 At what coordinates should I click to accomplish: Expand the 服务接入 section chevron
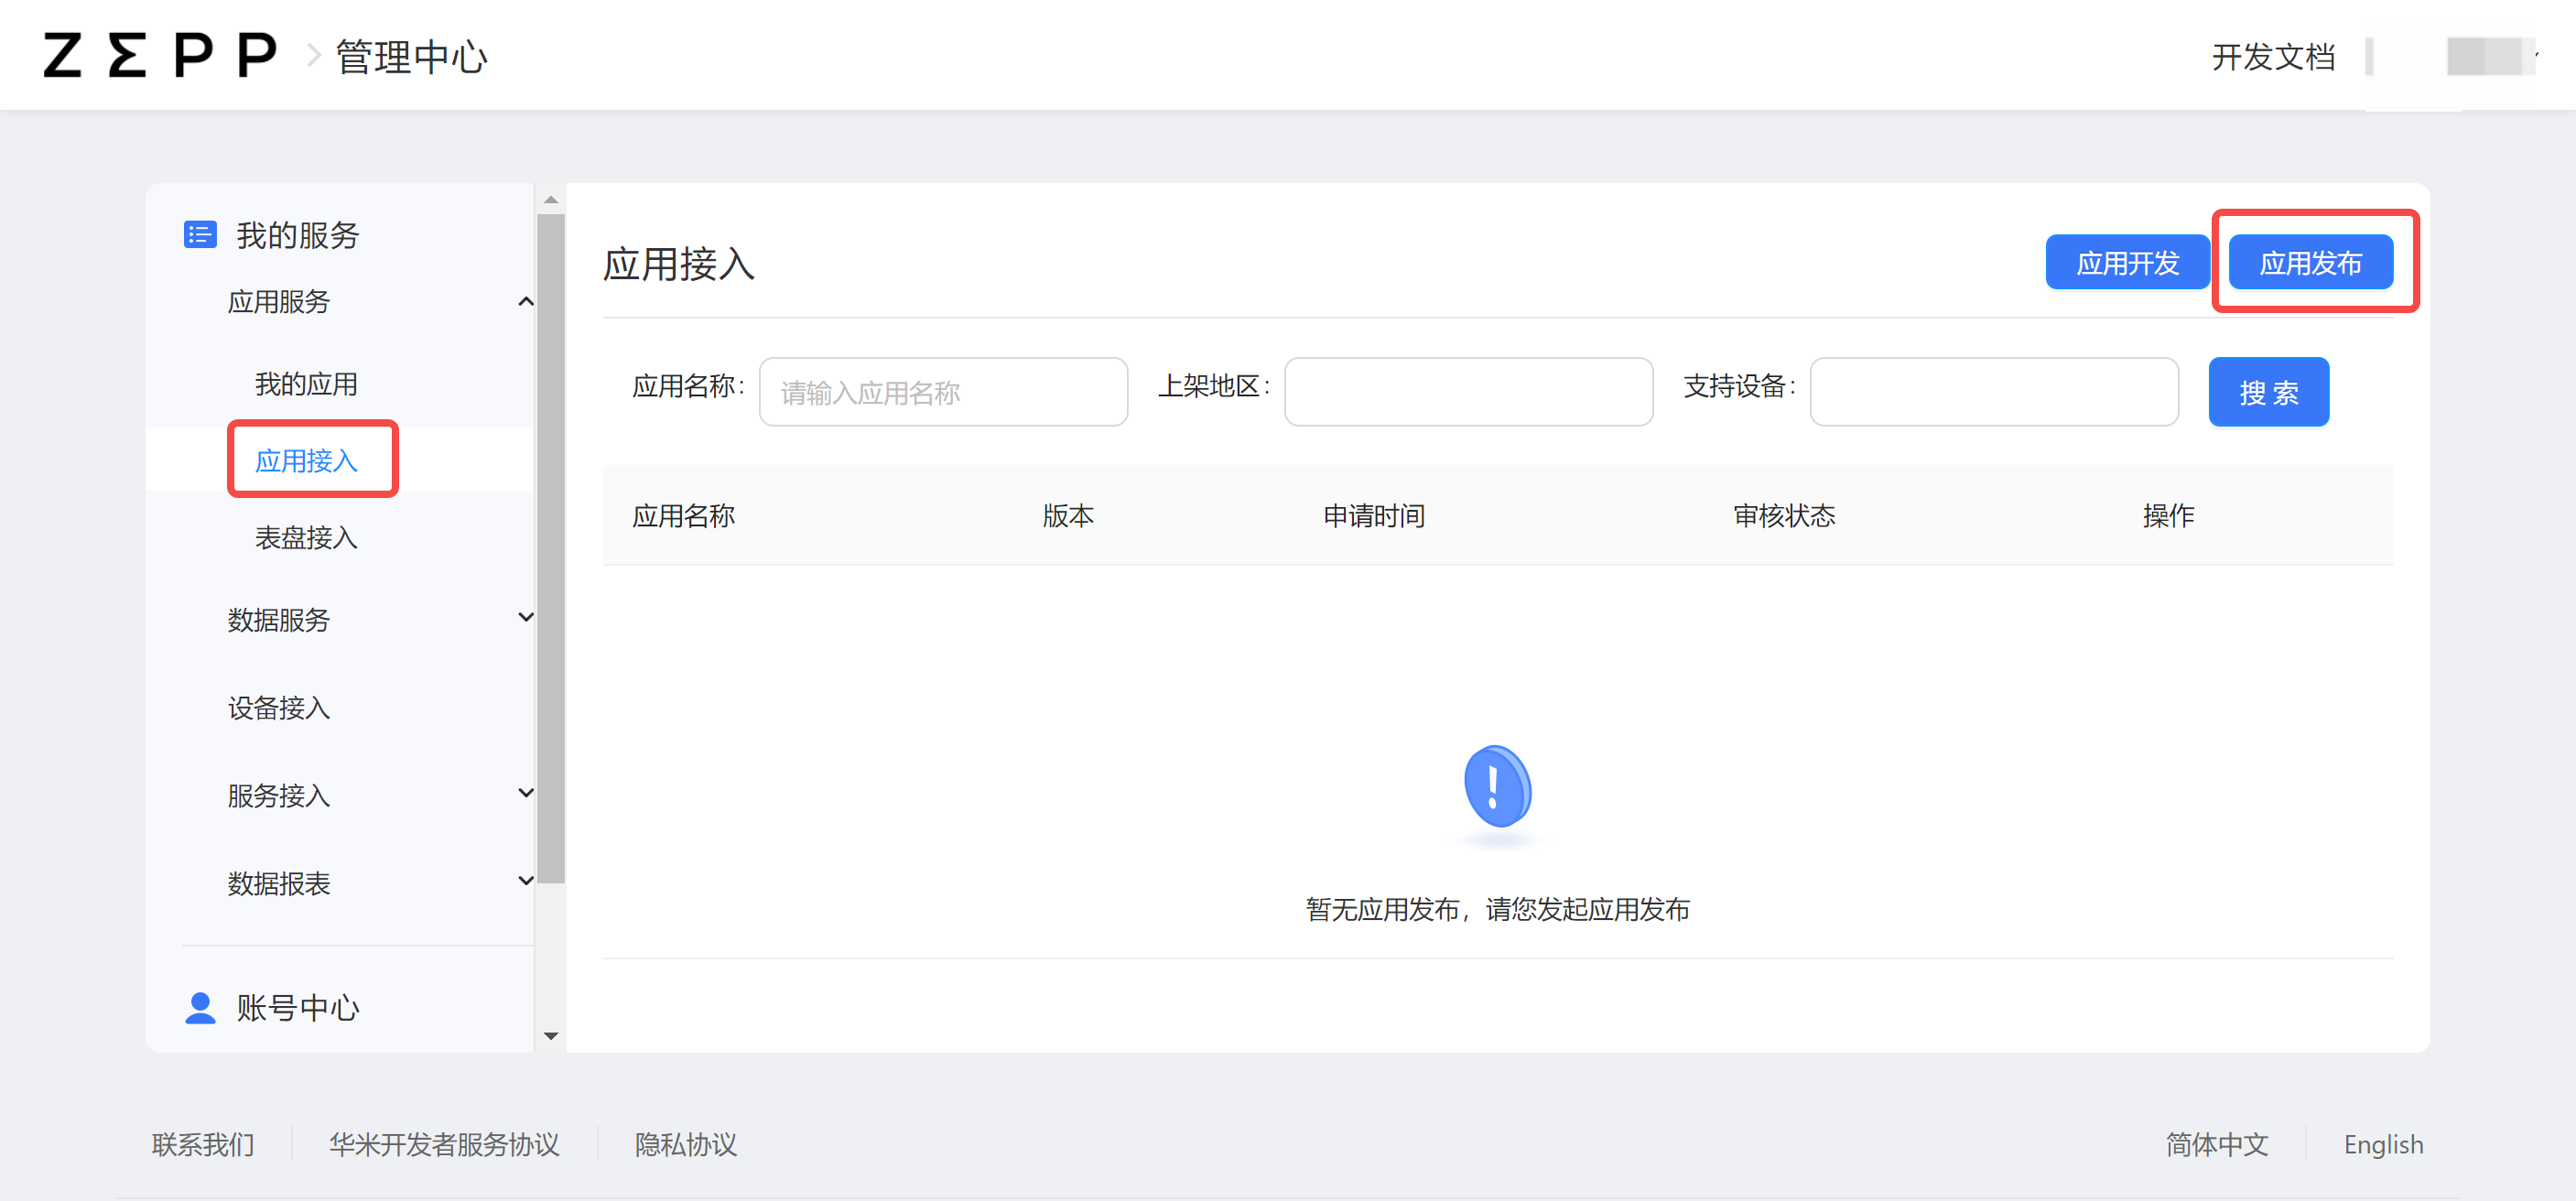pos(525,794)
